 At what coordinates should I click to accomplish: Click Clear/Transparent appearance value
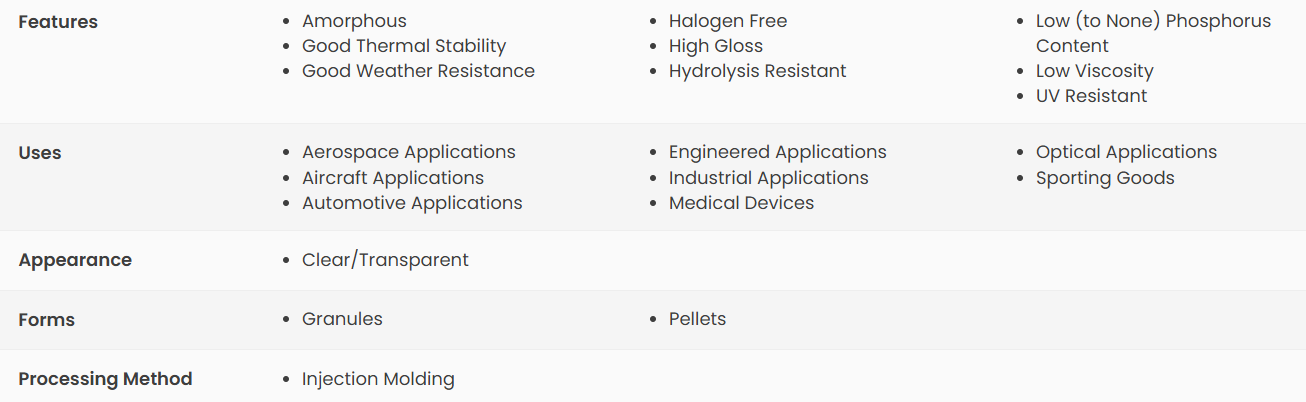[385, 260]
